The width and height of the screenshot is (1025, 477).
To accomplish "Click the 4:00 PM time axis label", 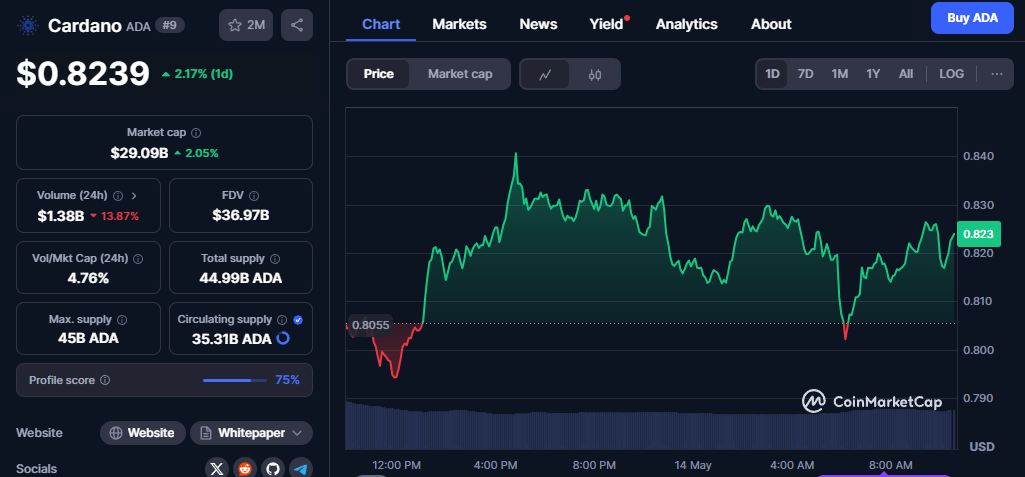I will 495,465.
